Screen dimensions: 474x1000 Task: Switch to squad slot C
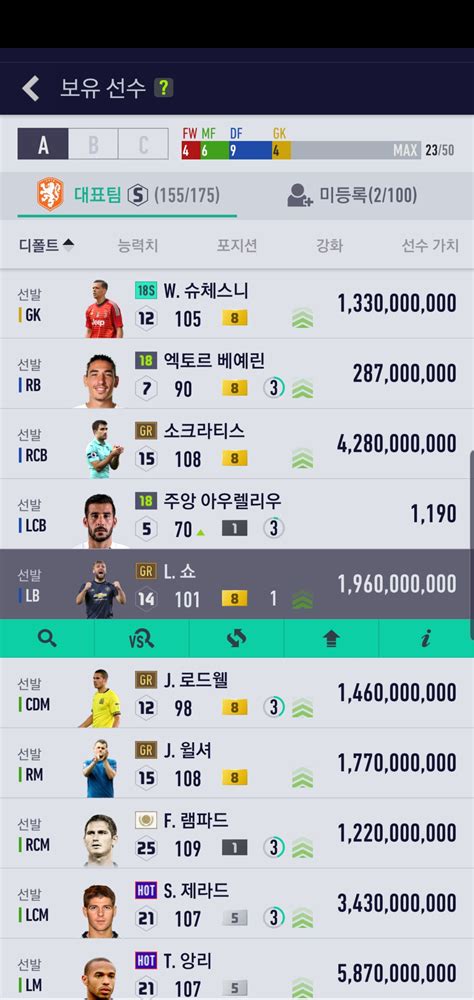tap(144, 144)
